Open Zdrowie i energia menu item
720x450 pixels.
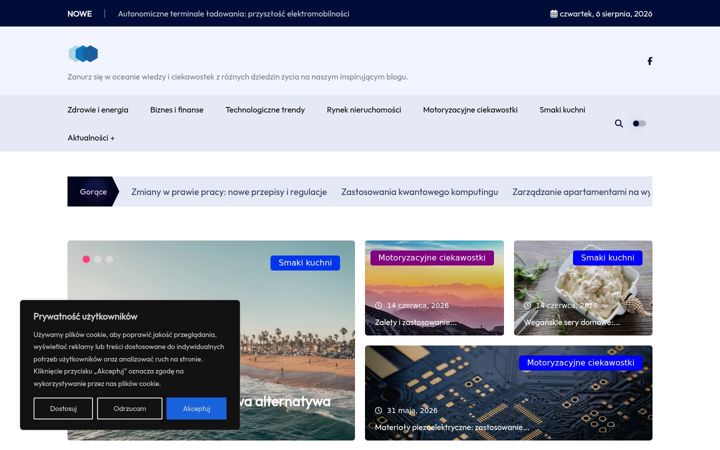[98, 110]
